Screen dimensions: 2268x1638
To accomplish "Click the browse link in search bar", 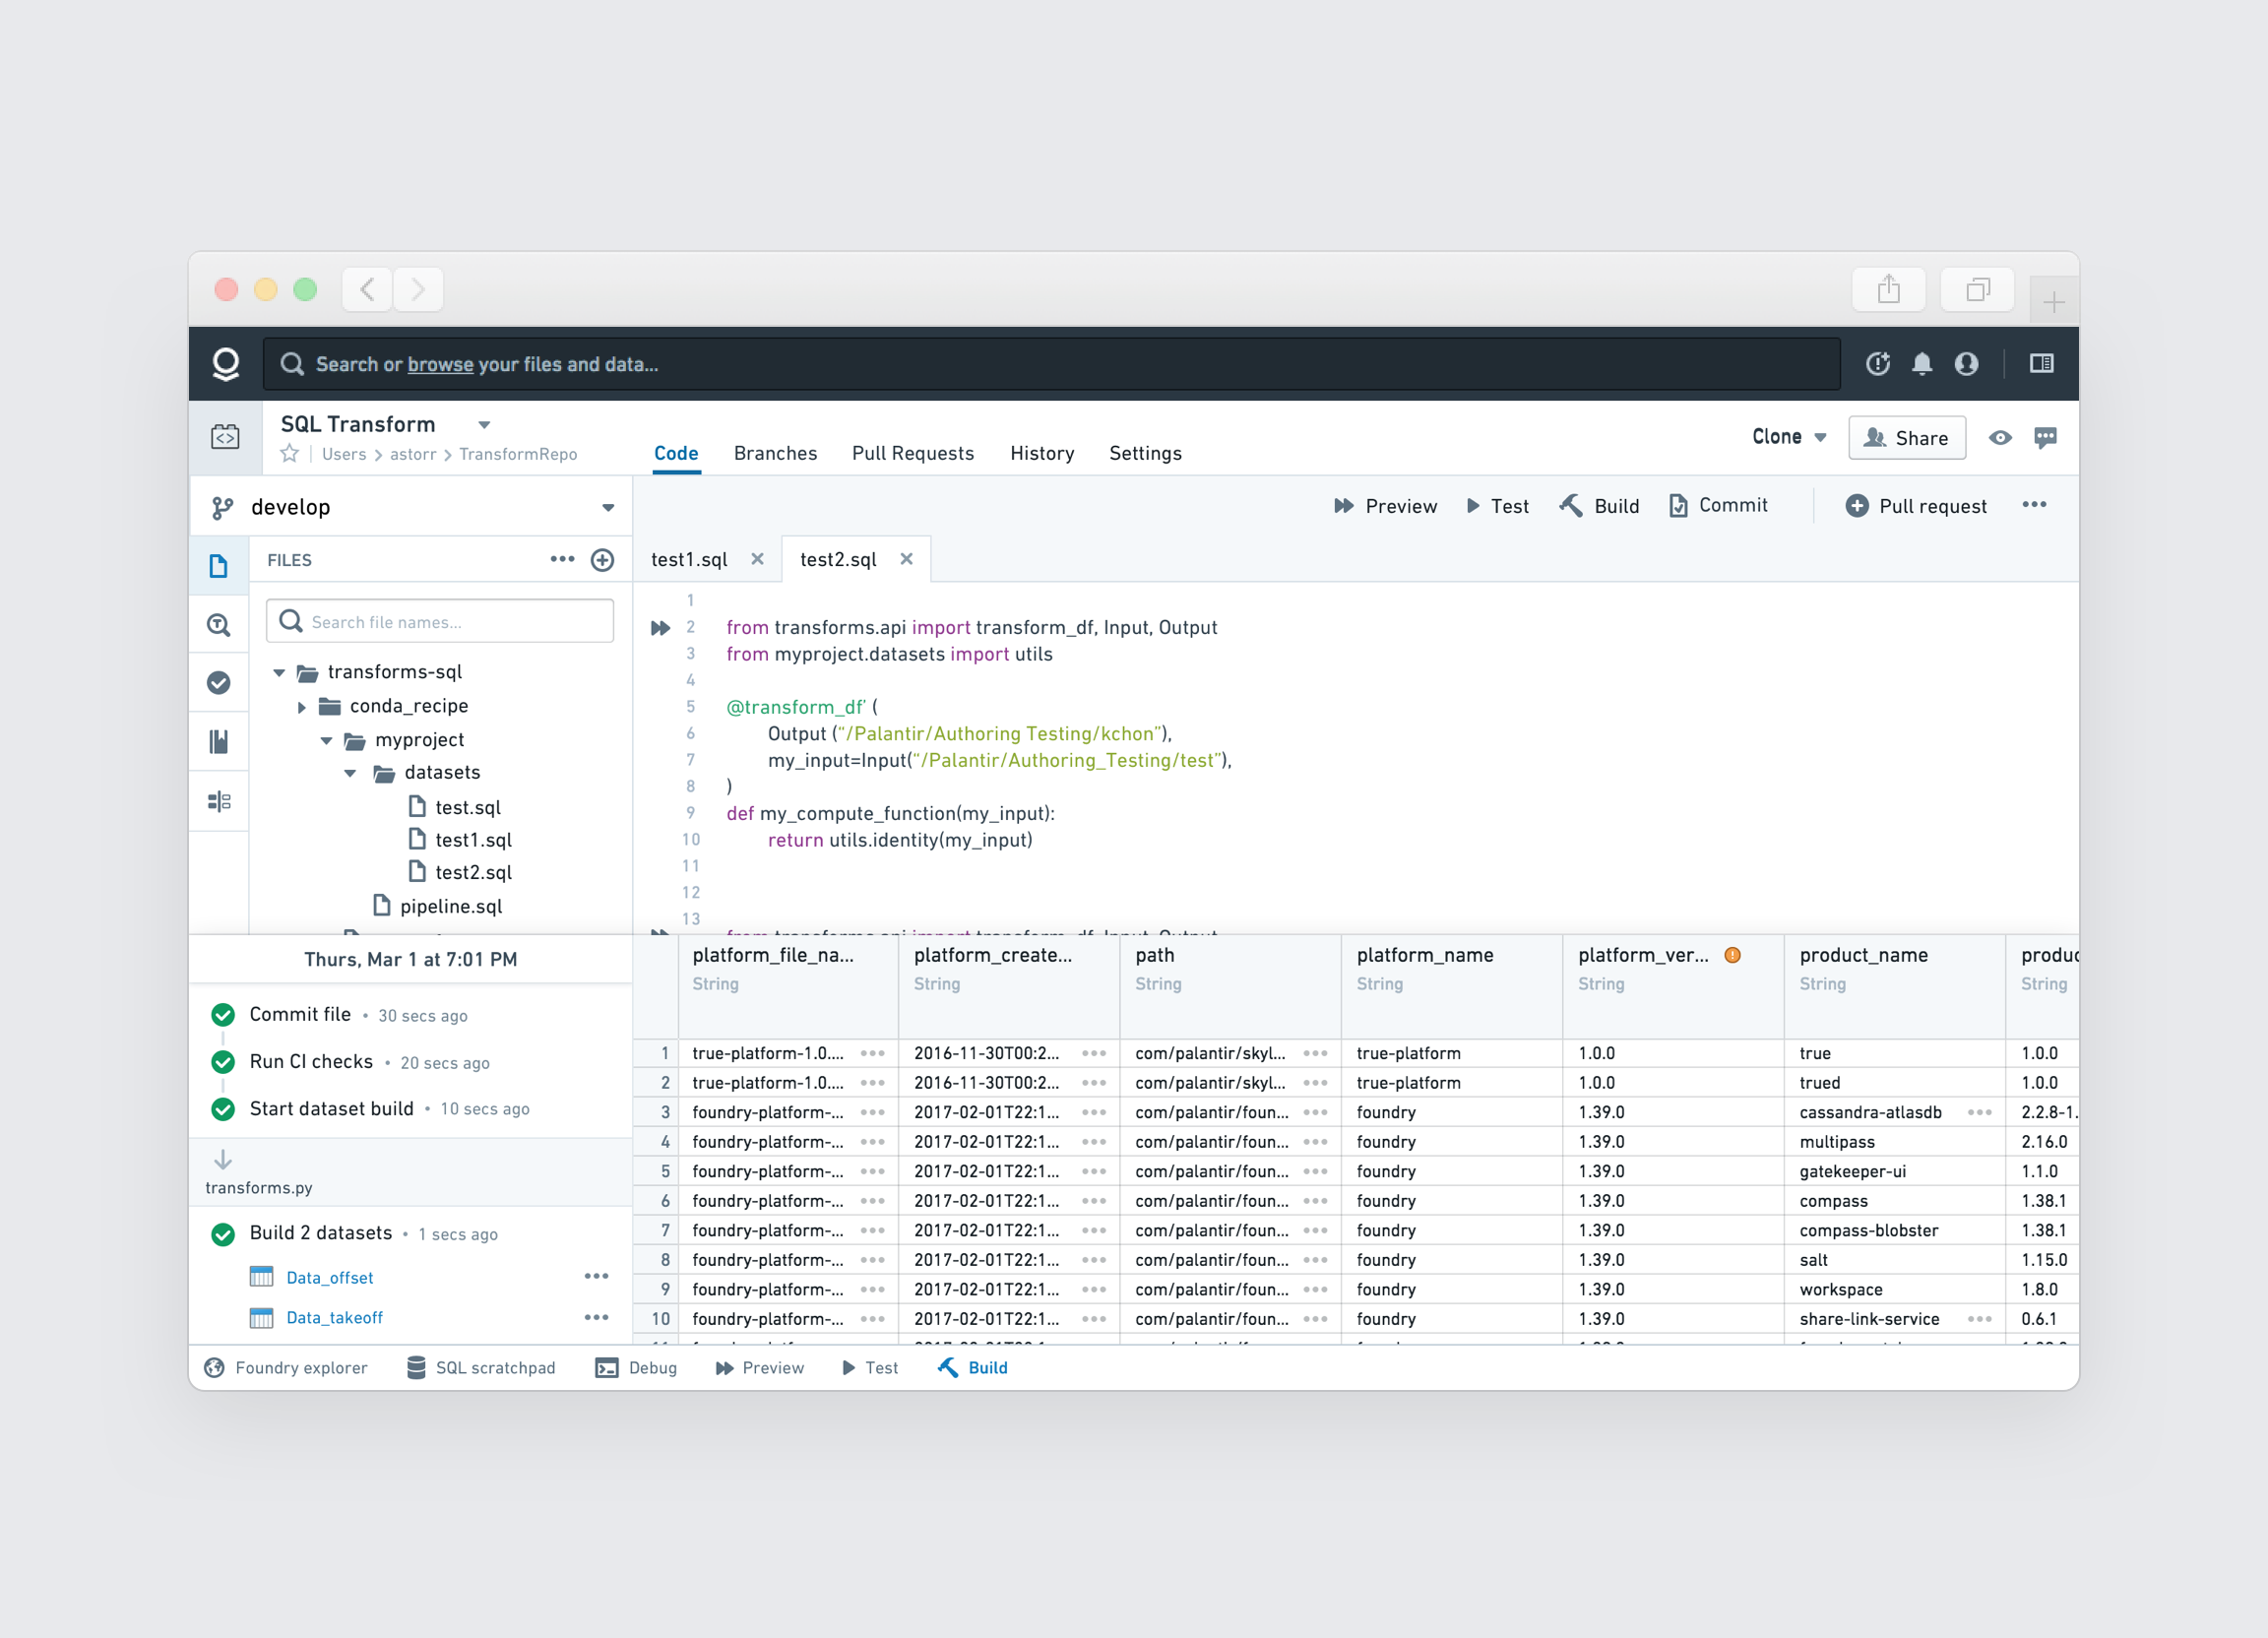I will click(x=440, y=365).
